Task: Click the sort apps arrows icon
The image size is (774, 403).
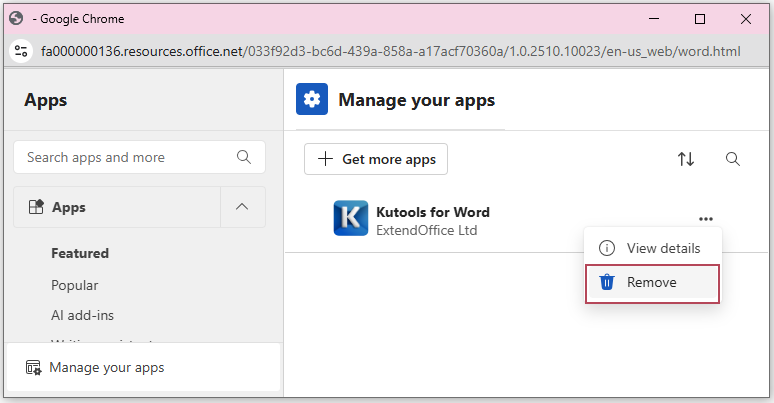Action: pos(686,159)
